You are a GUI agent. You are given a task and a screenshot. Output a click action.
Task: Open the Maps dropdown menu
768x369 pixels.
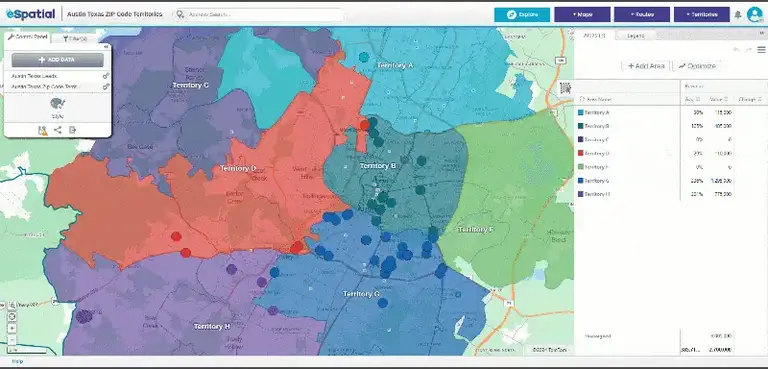[582, 15]
